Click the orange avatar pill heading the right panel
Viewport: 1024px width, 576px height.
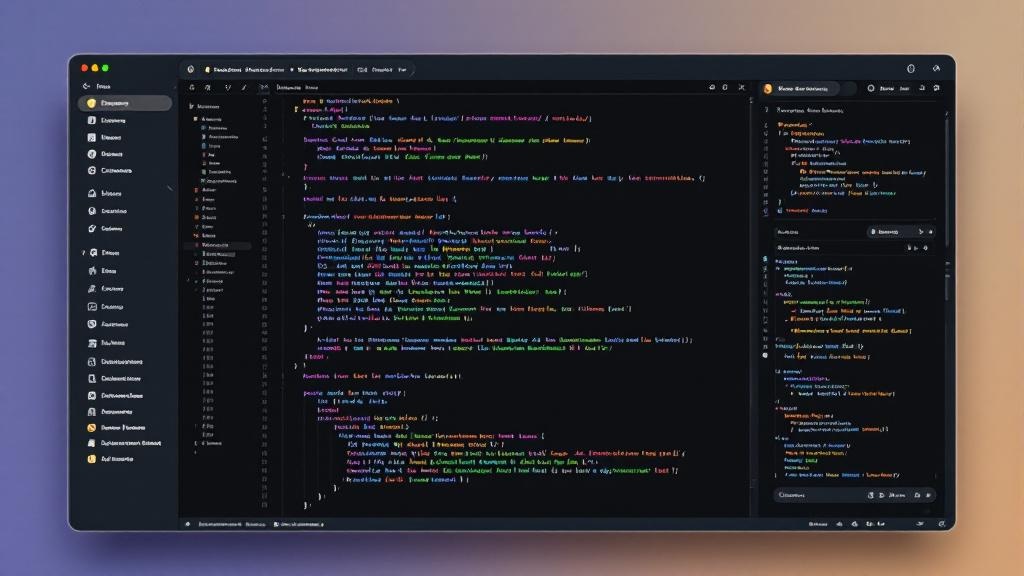(800, 89)
